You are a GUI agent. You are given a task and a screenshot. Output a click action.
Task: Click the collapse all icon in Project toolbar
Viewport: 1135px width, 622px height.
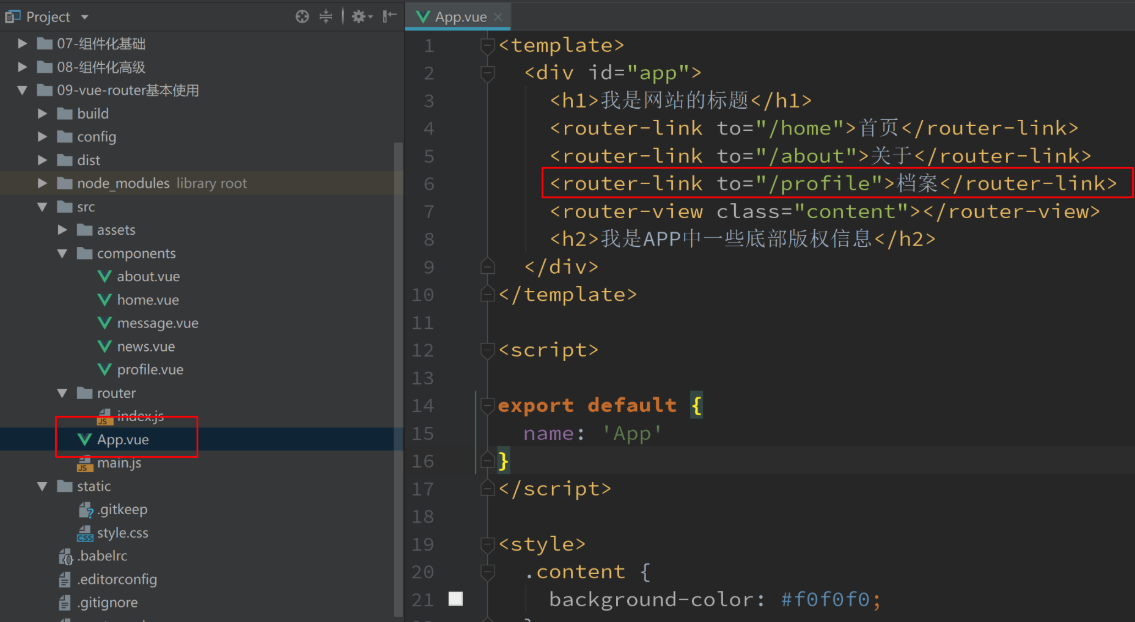click(326, 16)
